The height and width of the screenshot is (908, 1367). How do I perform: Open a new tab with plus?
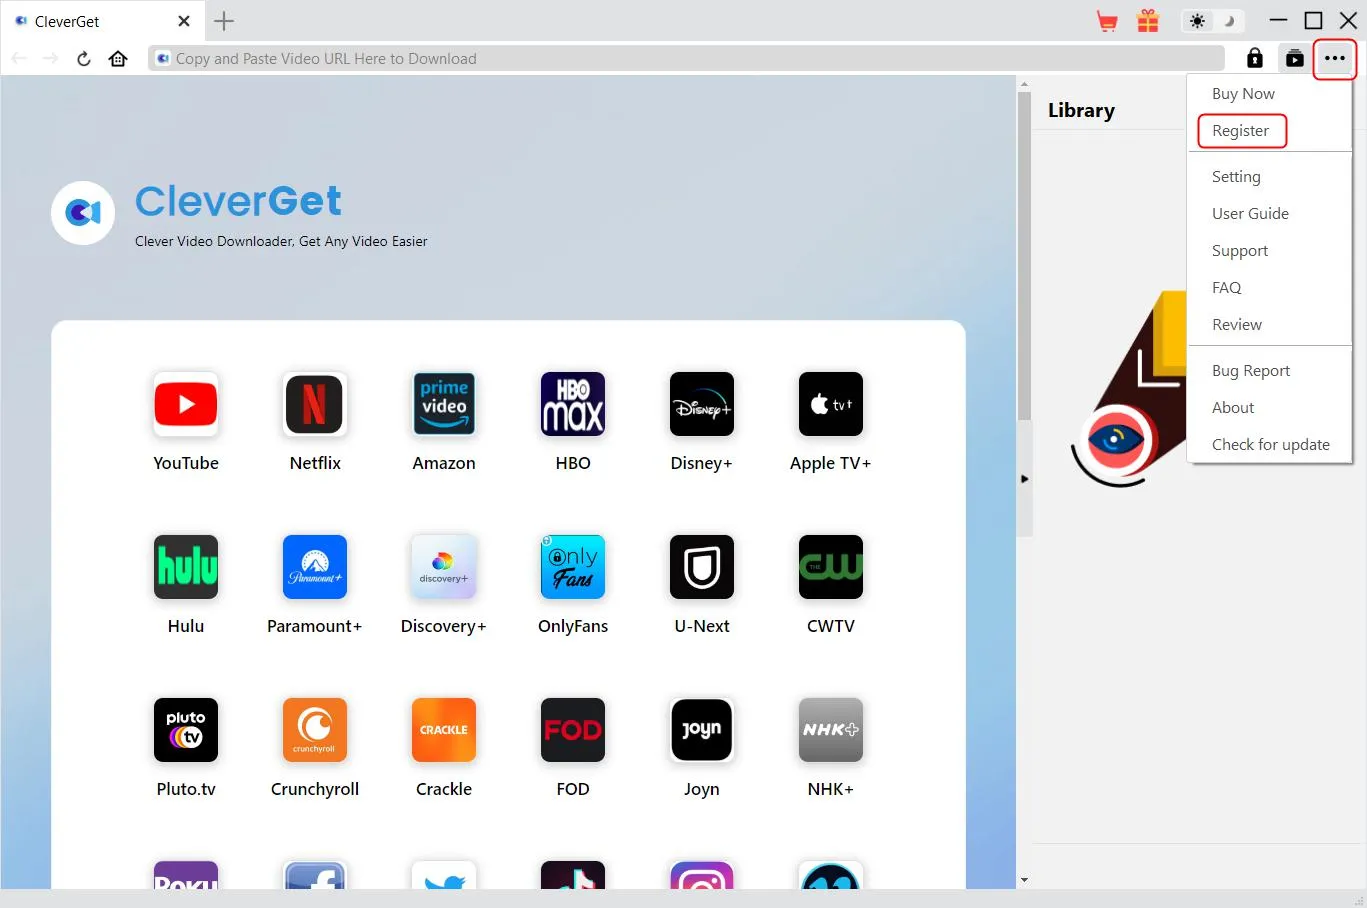pyautogui.click(x=224, y=21)
